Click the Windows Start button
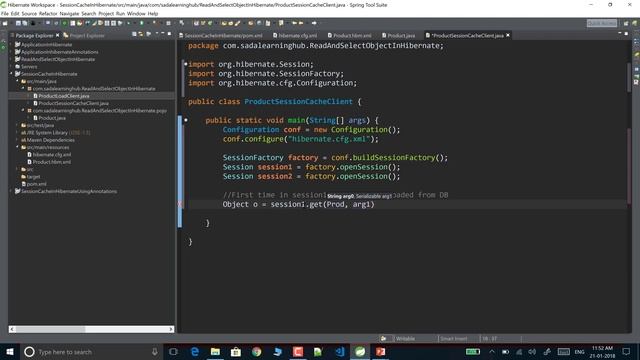 point(10,352)
